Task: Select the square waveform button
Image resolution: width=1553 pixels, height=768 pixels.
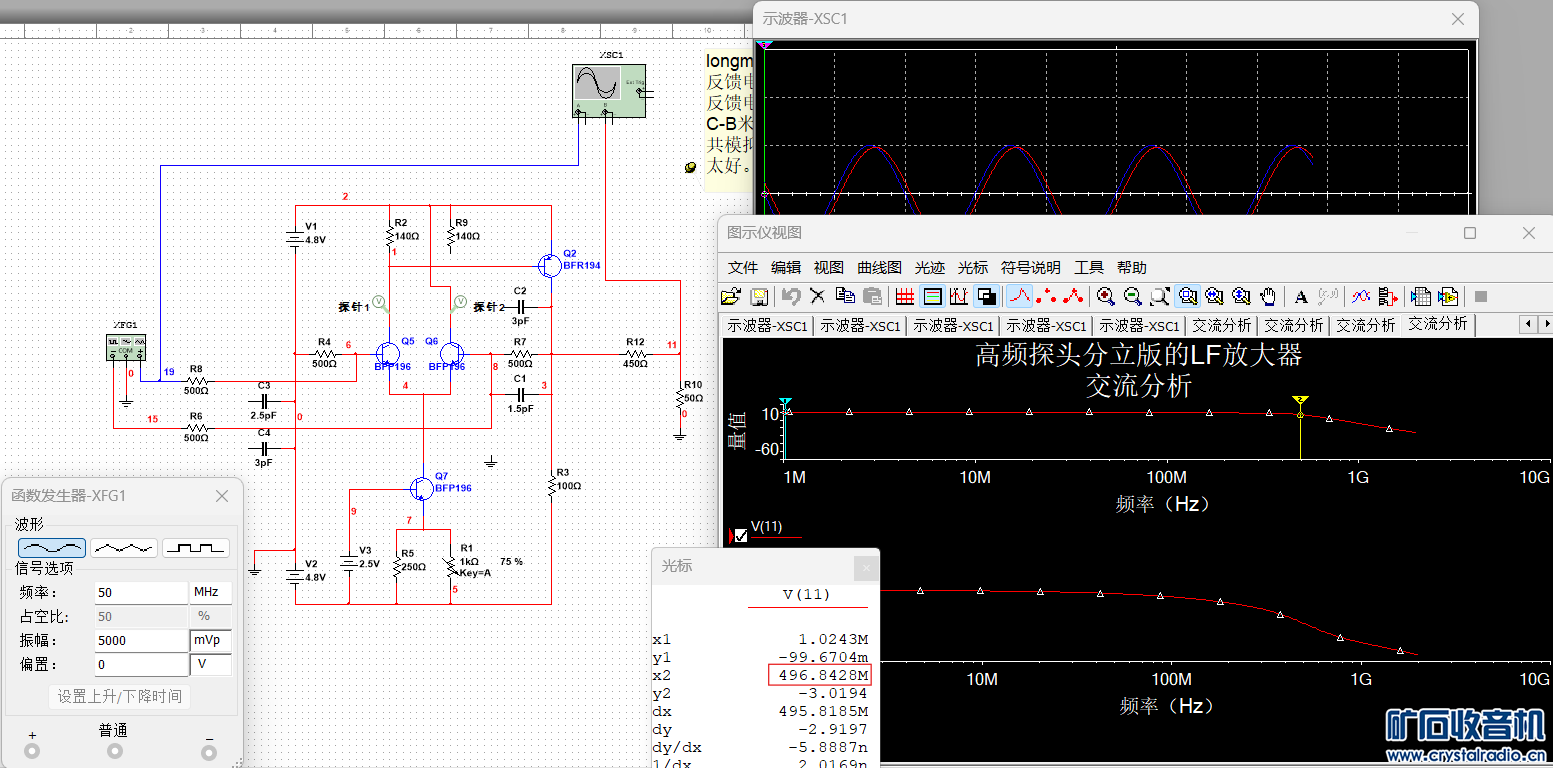Action: [196, 548]
